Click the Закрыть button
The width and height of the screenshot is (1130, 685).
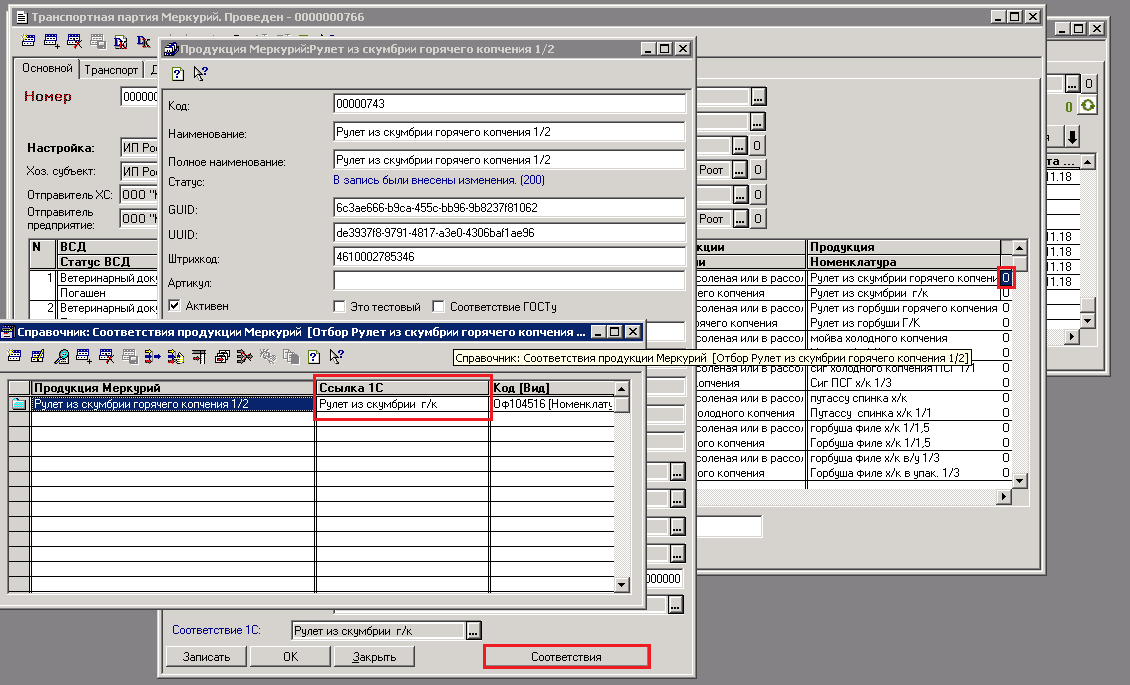[x=374, y=657]
